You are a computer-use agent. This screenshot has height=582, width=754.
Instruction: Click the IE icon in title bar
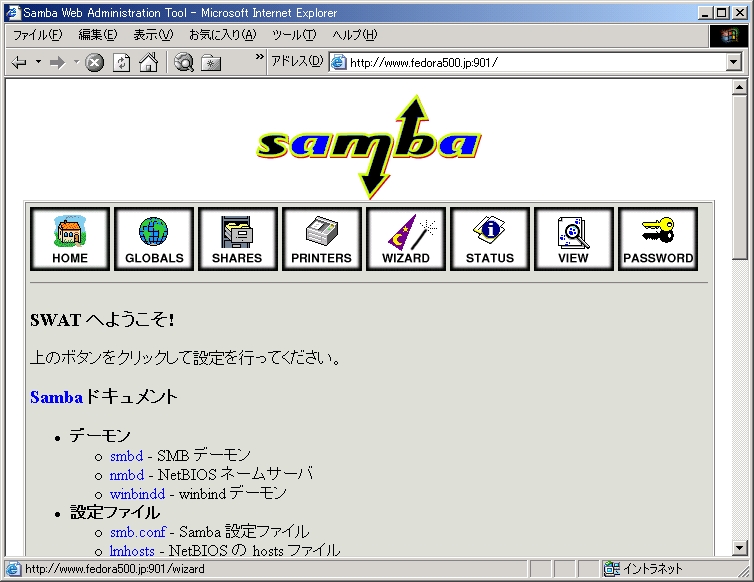click(x=13, y=13)
